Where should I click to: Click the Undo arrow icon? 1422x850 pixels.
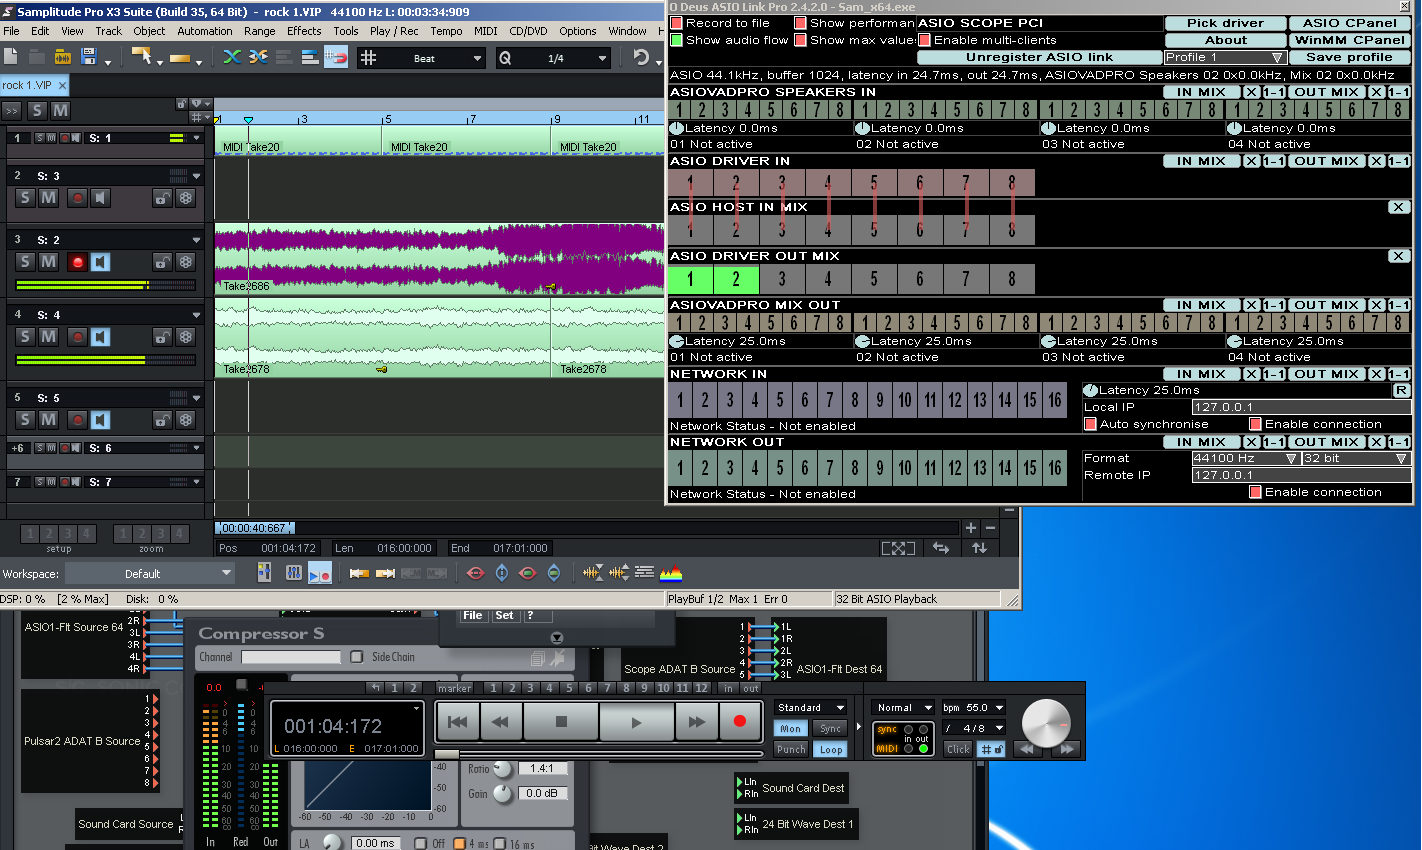[641, 57]
